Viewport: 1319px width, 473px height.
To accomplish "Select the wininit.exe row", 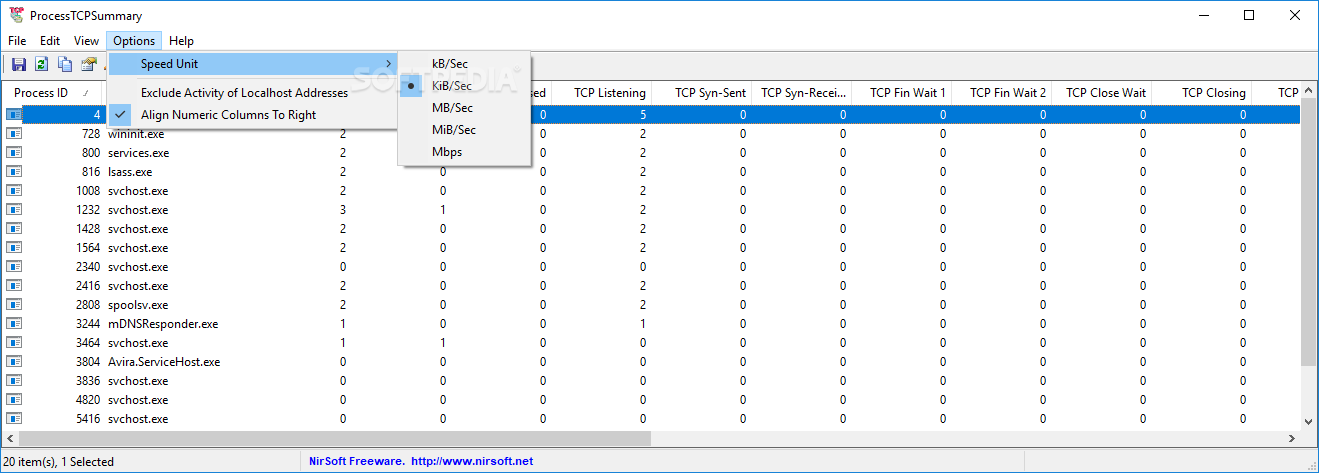I will (x=652, y=134).
